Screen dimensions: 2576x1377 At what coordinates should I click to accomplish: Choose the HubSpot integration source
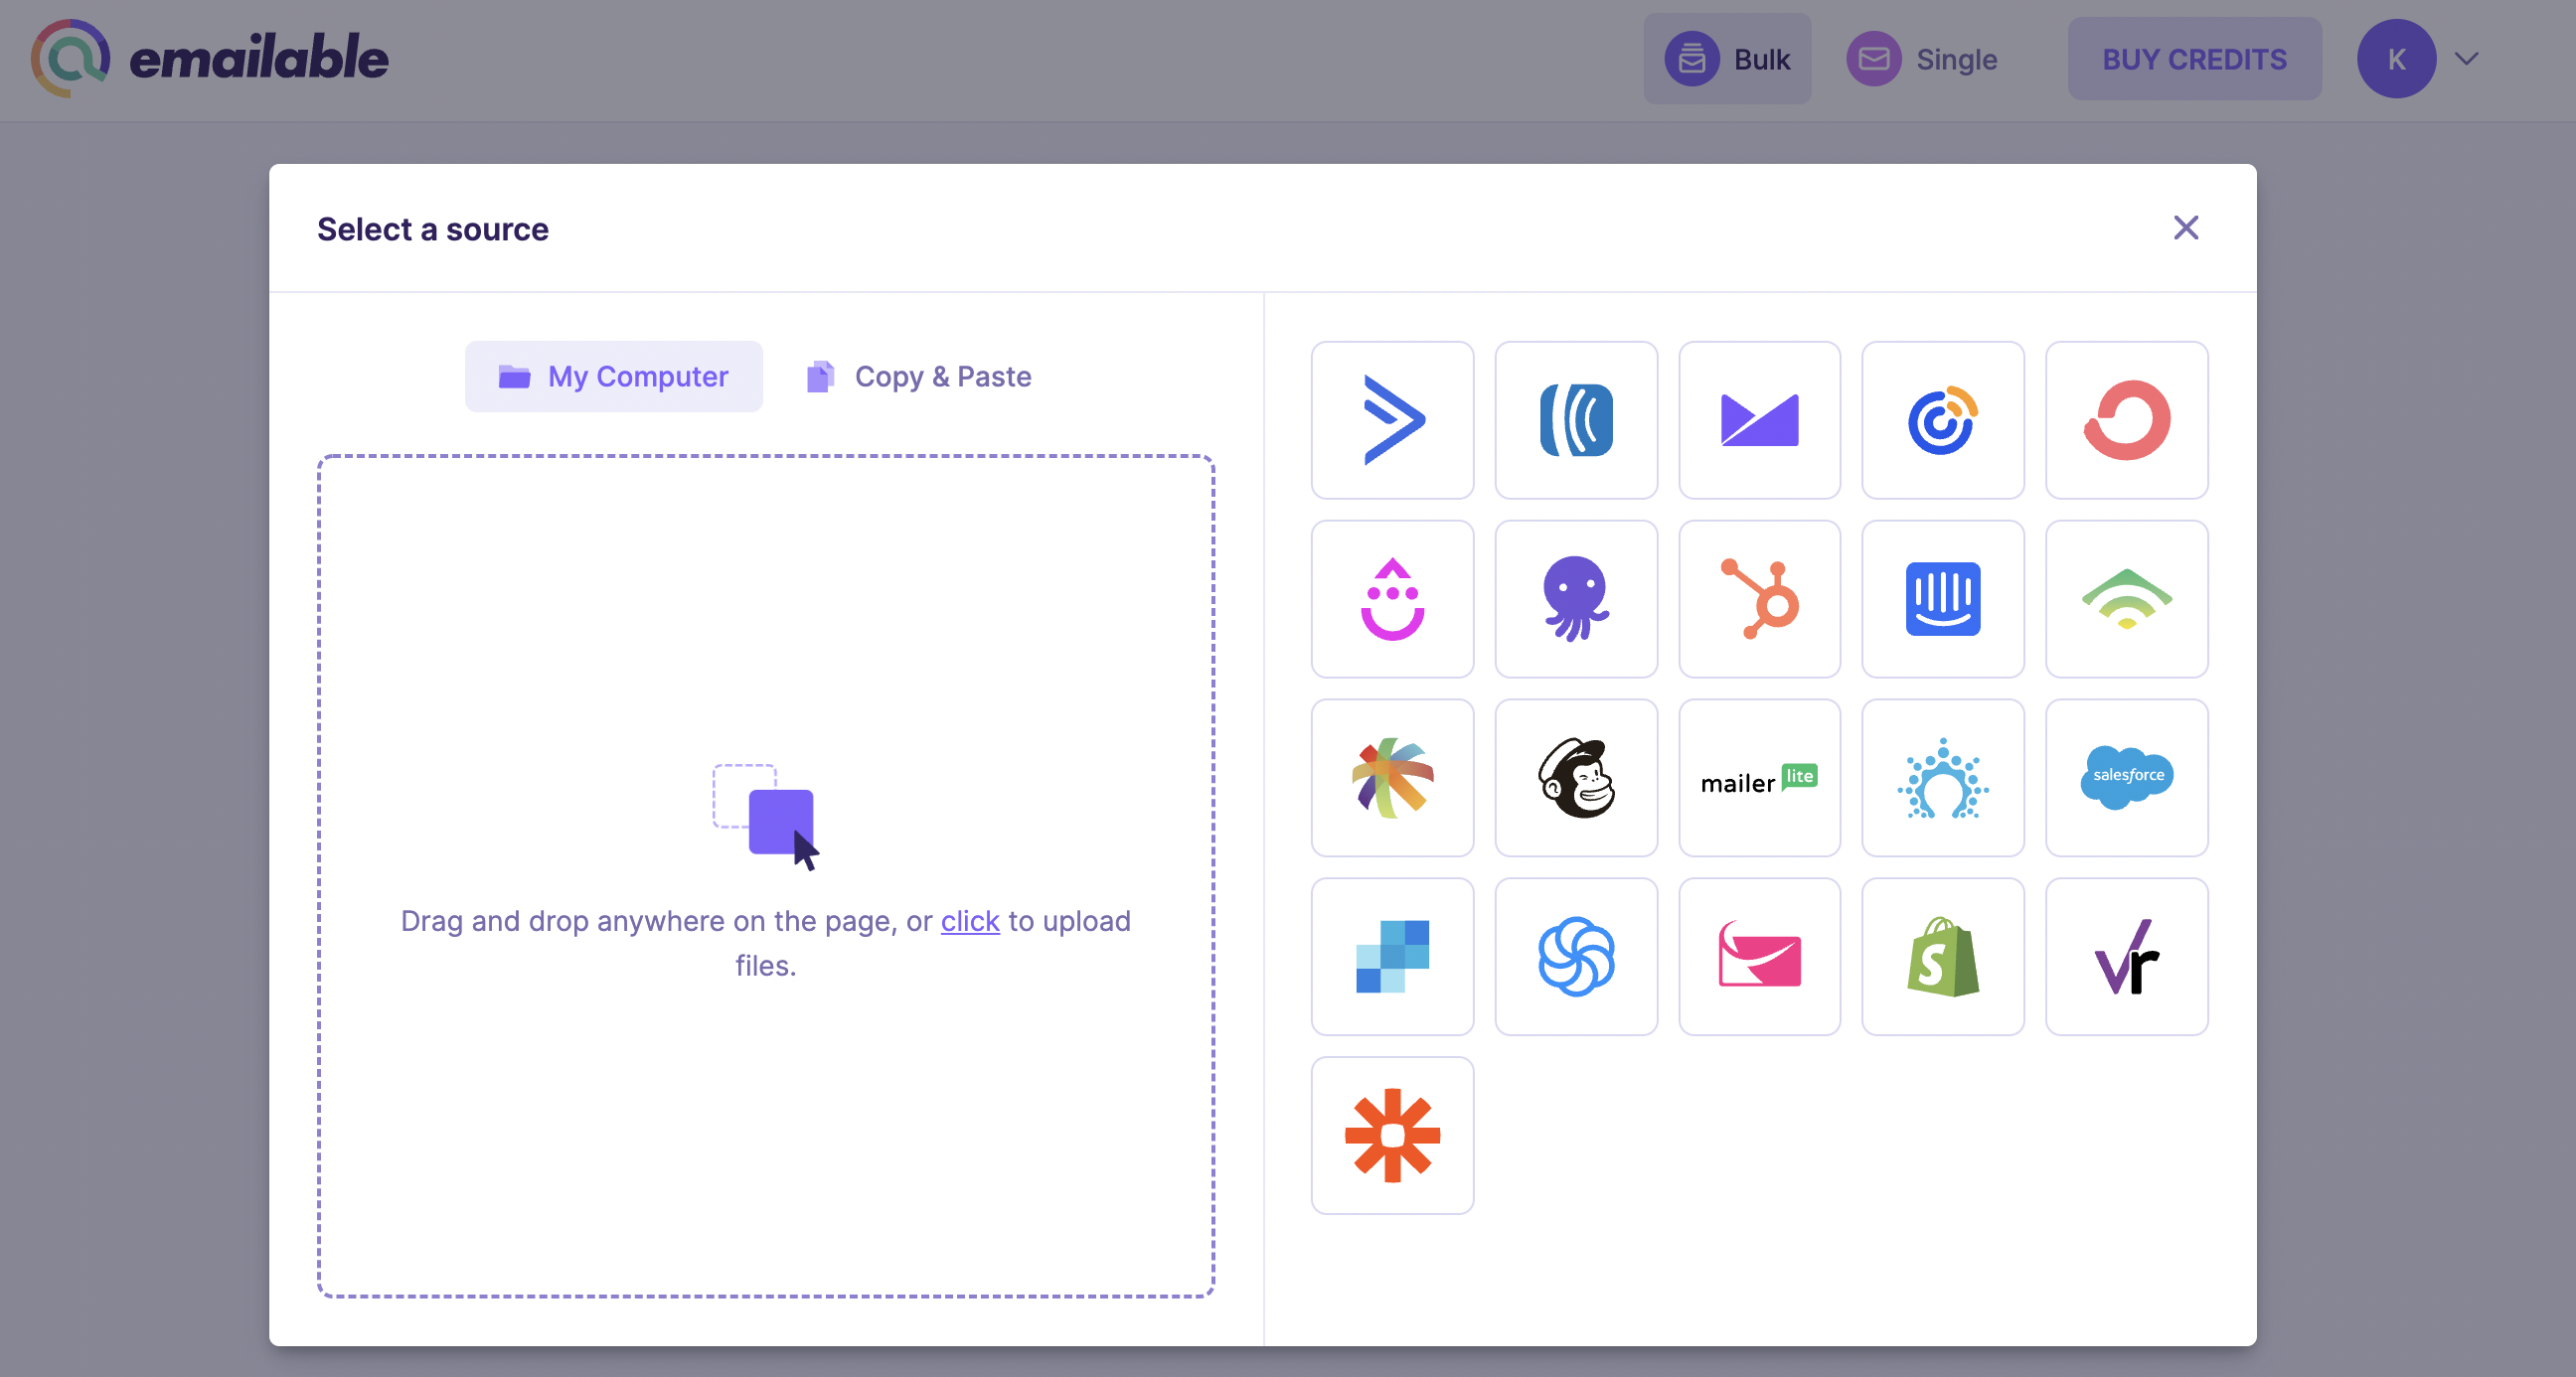click(1759, 599)
